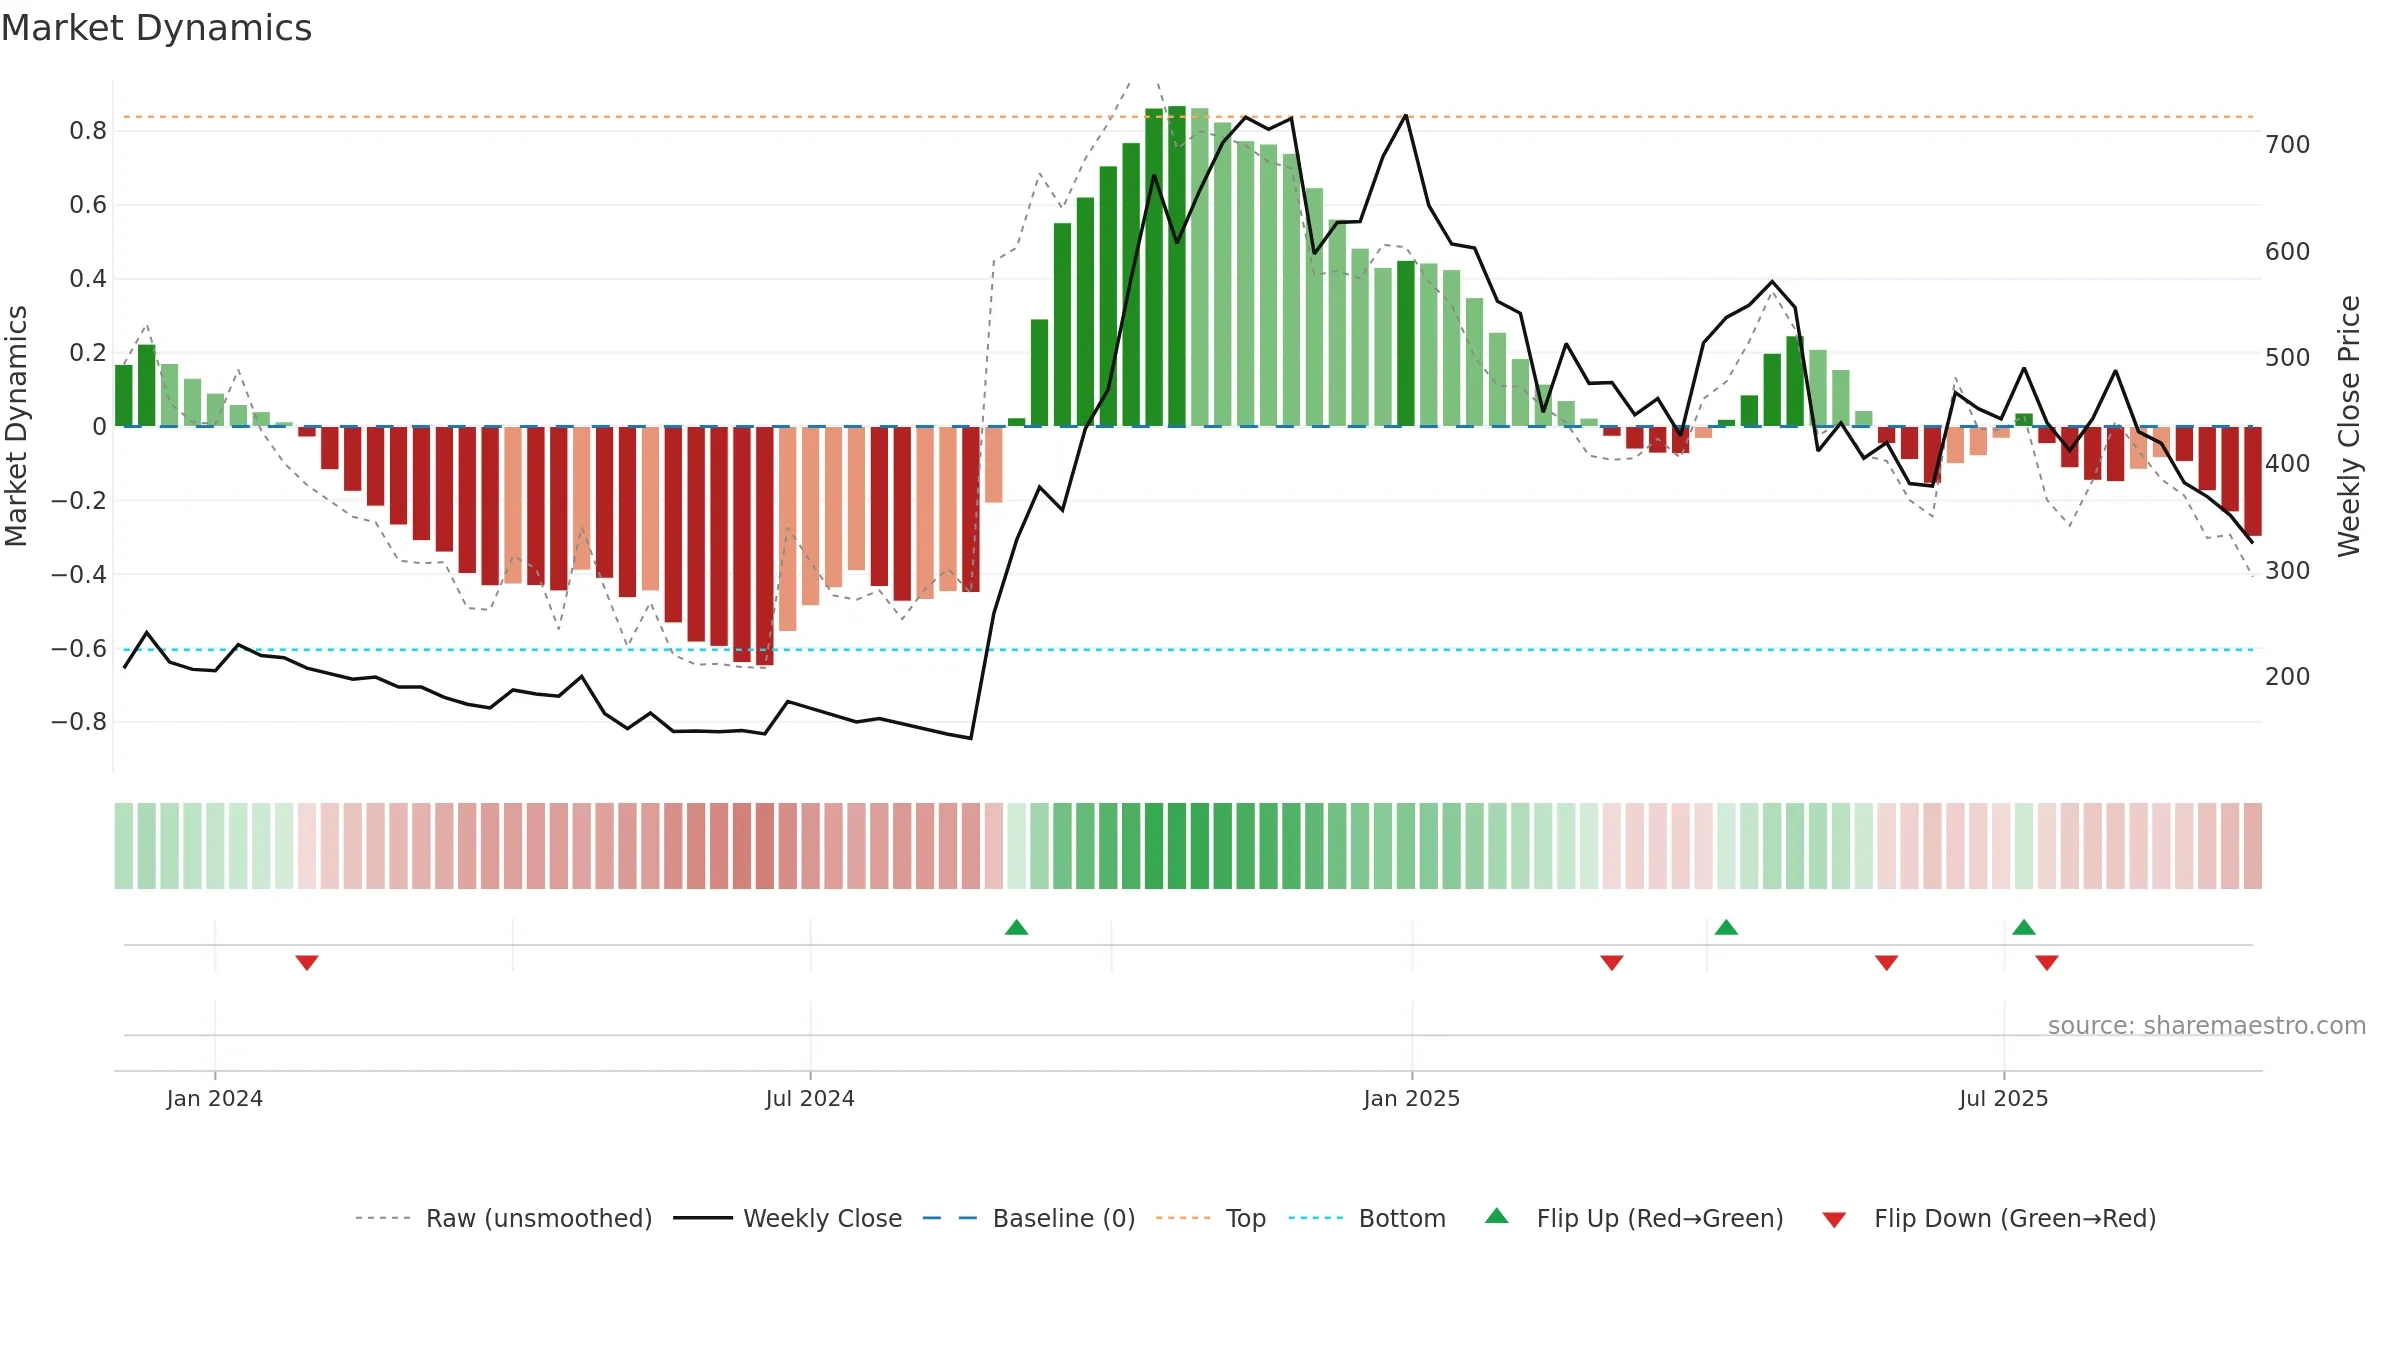This screenshot has height=1350, width=2400.
Task: Select the red flip-down marker near Mar 2025
Action: coord(1612,962)
